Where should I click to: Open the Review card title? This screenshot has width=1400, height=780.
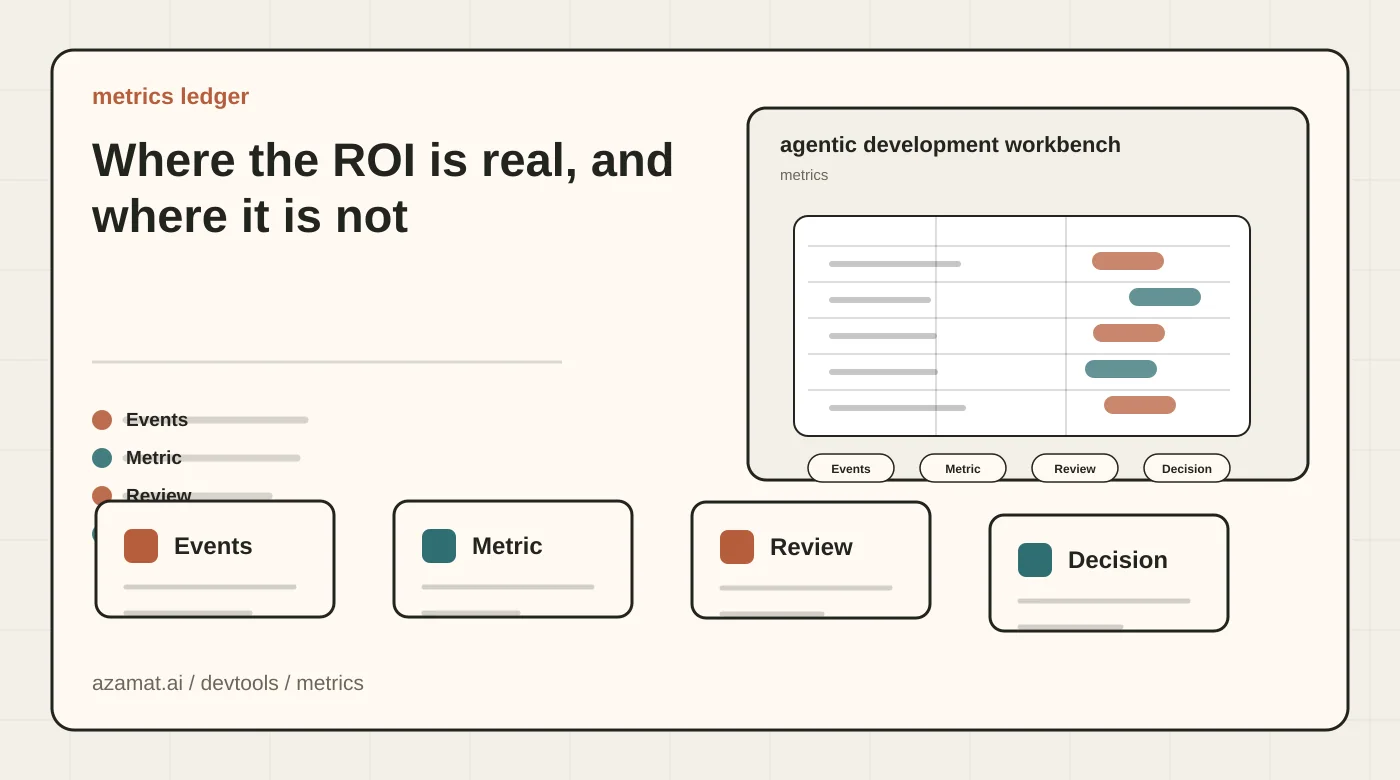pos(811,547)
